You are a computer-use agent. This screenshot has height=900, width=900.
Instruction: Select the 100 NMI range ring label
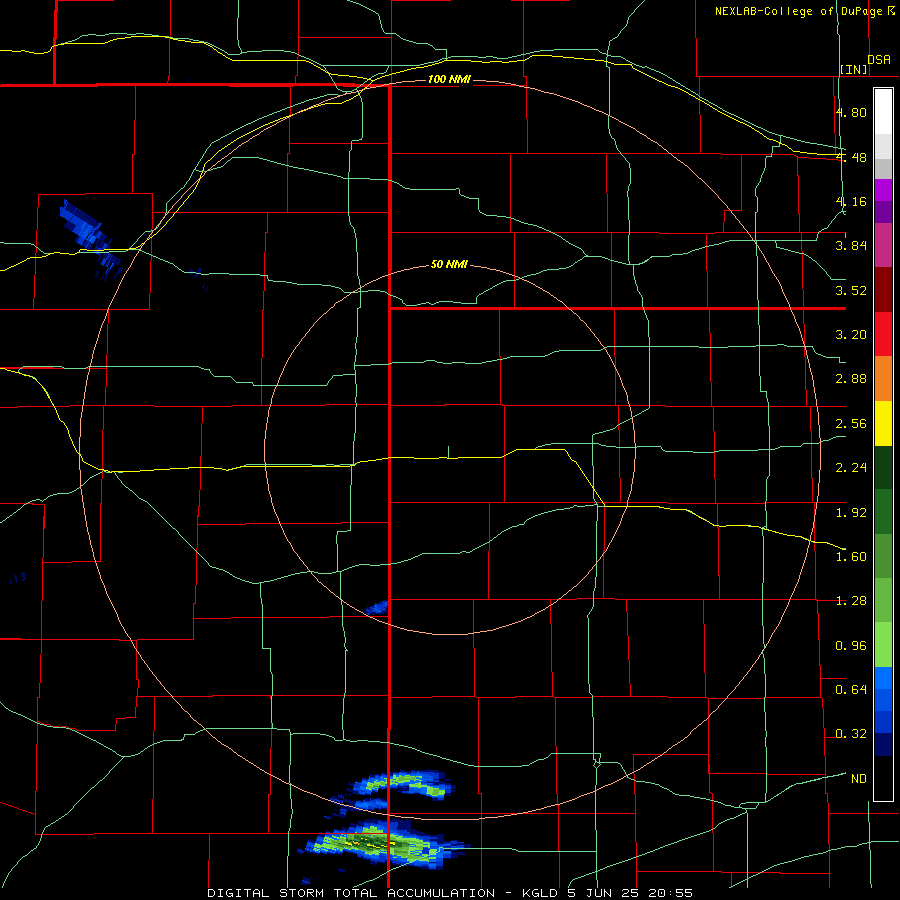[449, 79]
